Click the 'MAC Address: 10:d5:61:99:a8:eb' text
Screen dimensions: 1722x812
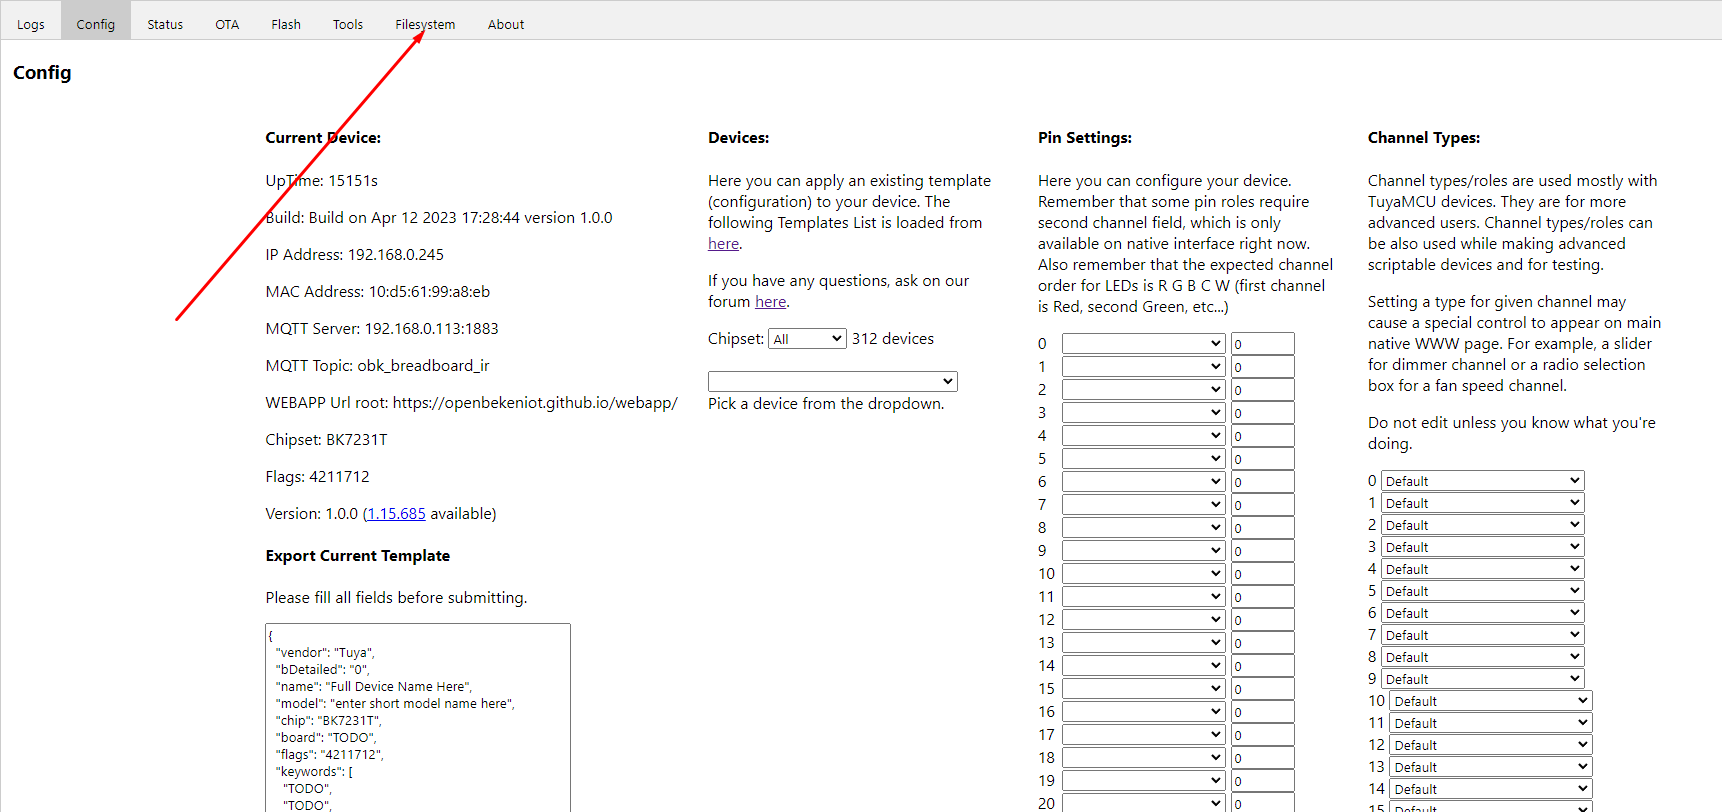click(378, 292)
